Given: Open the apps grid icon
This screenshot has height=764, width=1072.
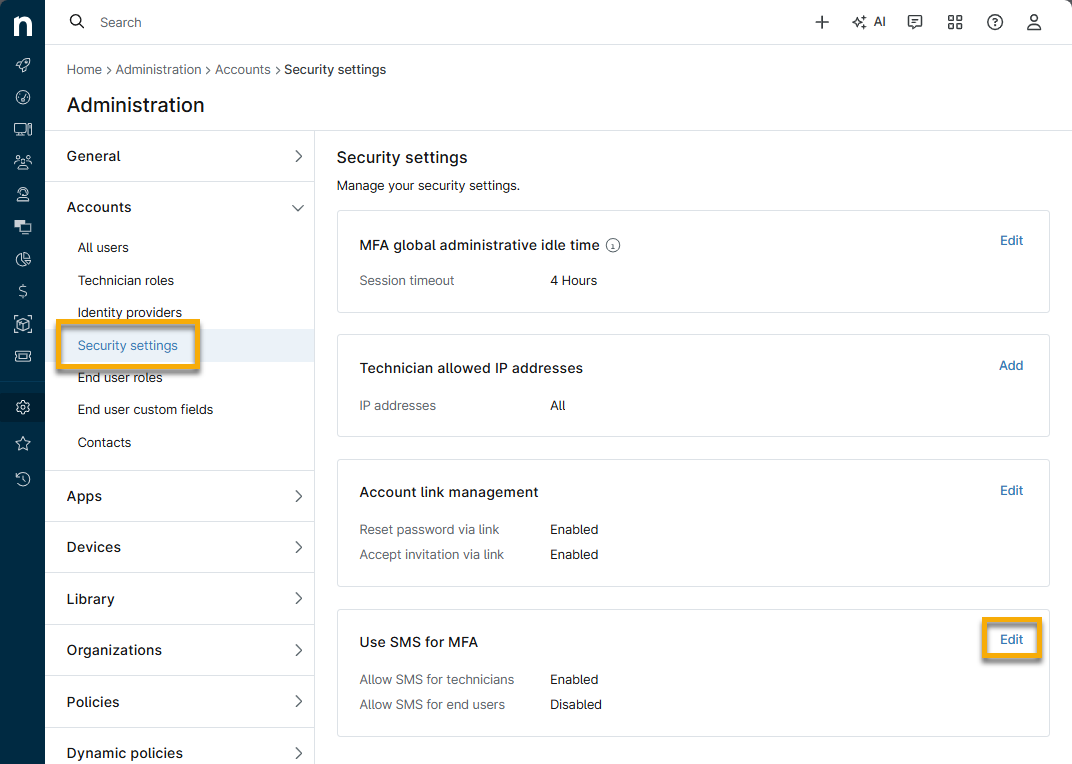Looking at the screenshot, I should click(955, 23).
